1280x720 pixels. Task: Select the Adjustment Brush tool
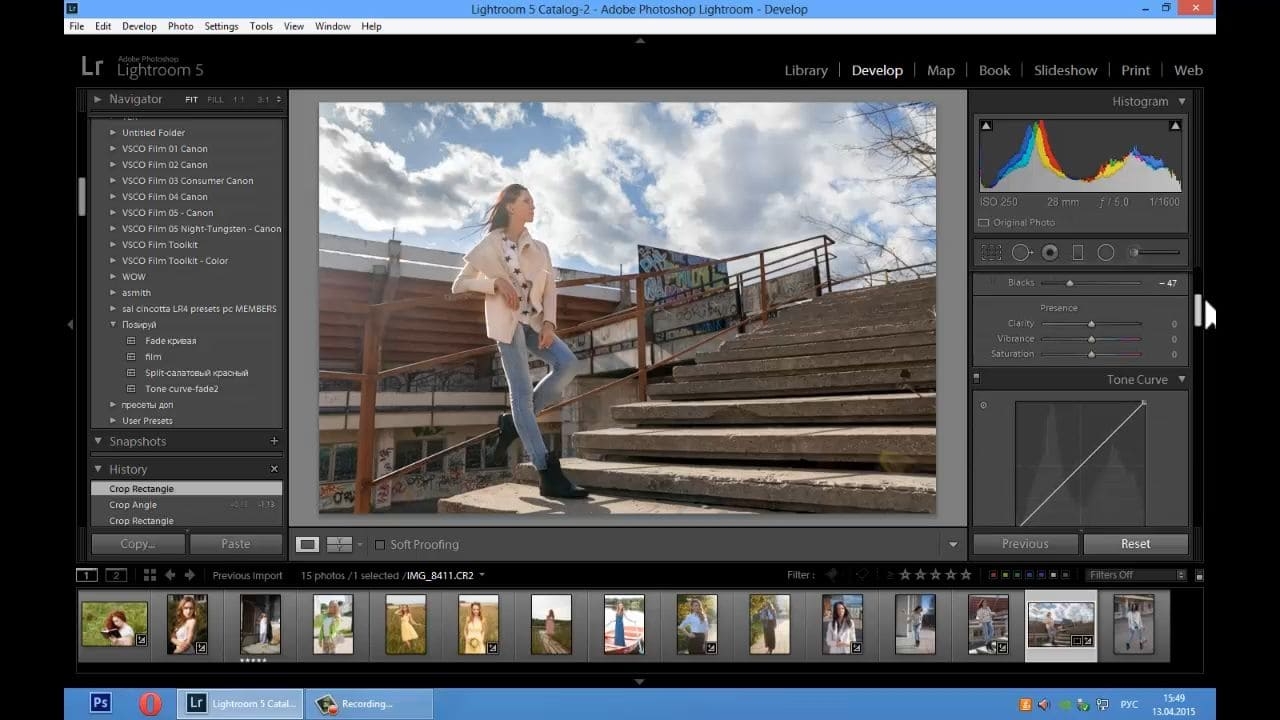tap(1155, 252)
